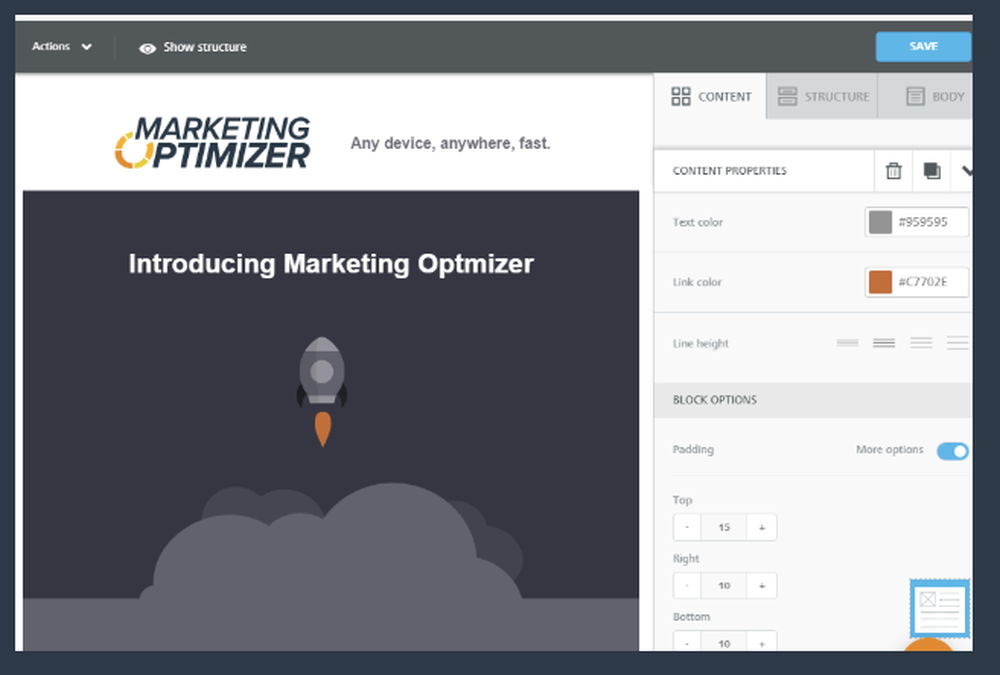
Task: Duplicate the content block with copy icon
Action: pyautogui.click(x=932, y=171)
